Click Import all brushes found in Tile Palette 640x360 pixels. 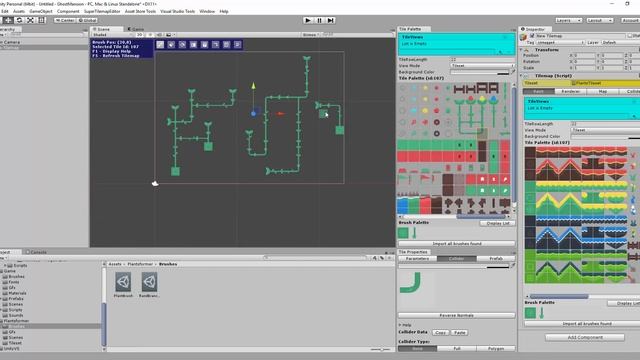(457, 244)
